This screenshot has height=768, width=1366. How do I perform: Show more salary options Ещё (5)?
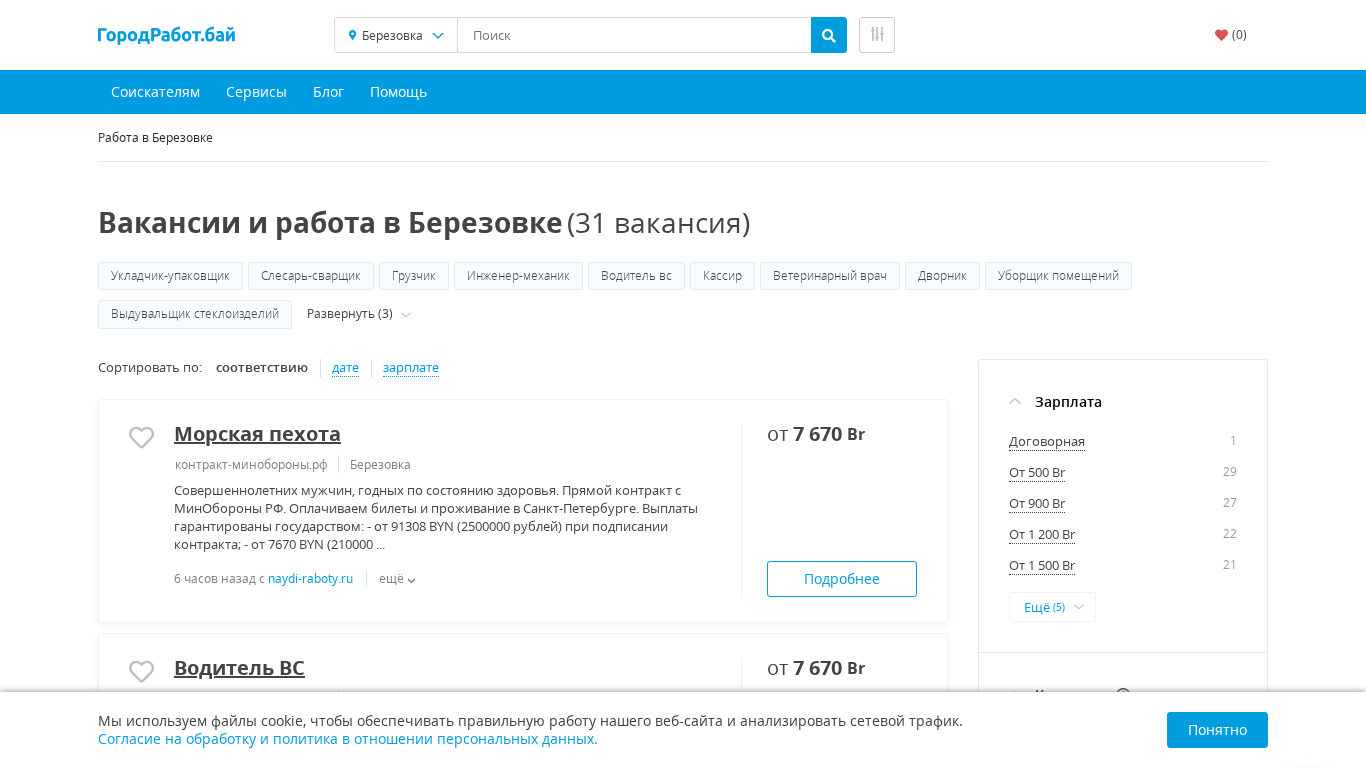click(x=1052, y=607)
